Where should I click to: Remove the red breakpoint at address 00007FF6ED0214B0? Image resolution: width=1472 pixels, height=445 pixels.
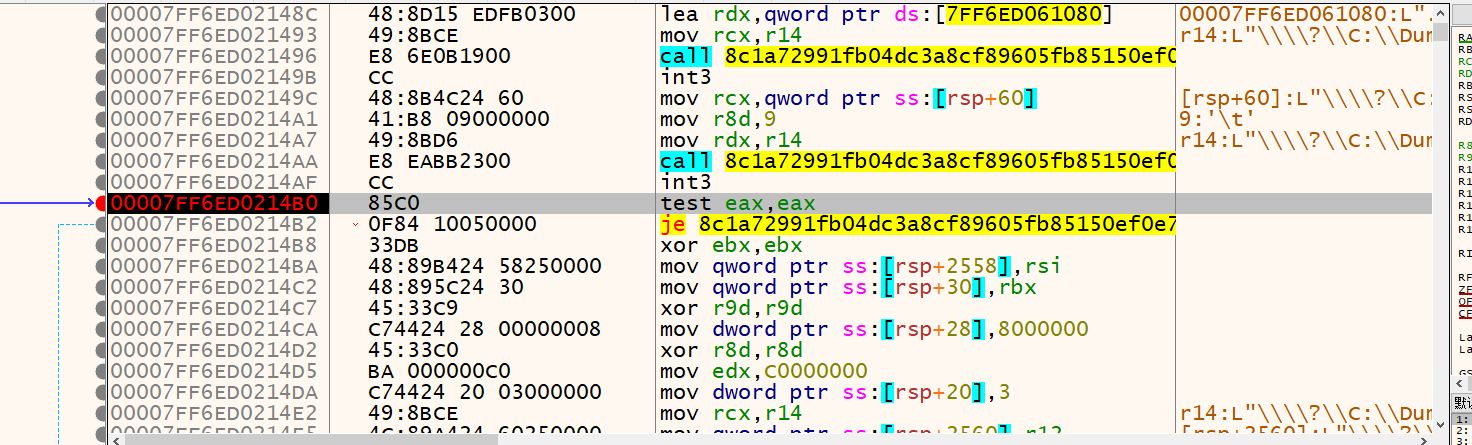click(x=101, y=203)
